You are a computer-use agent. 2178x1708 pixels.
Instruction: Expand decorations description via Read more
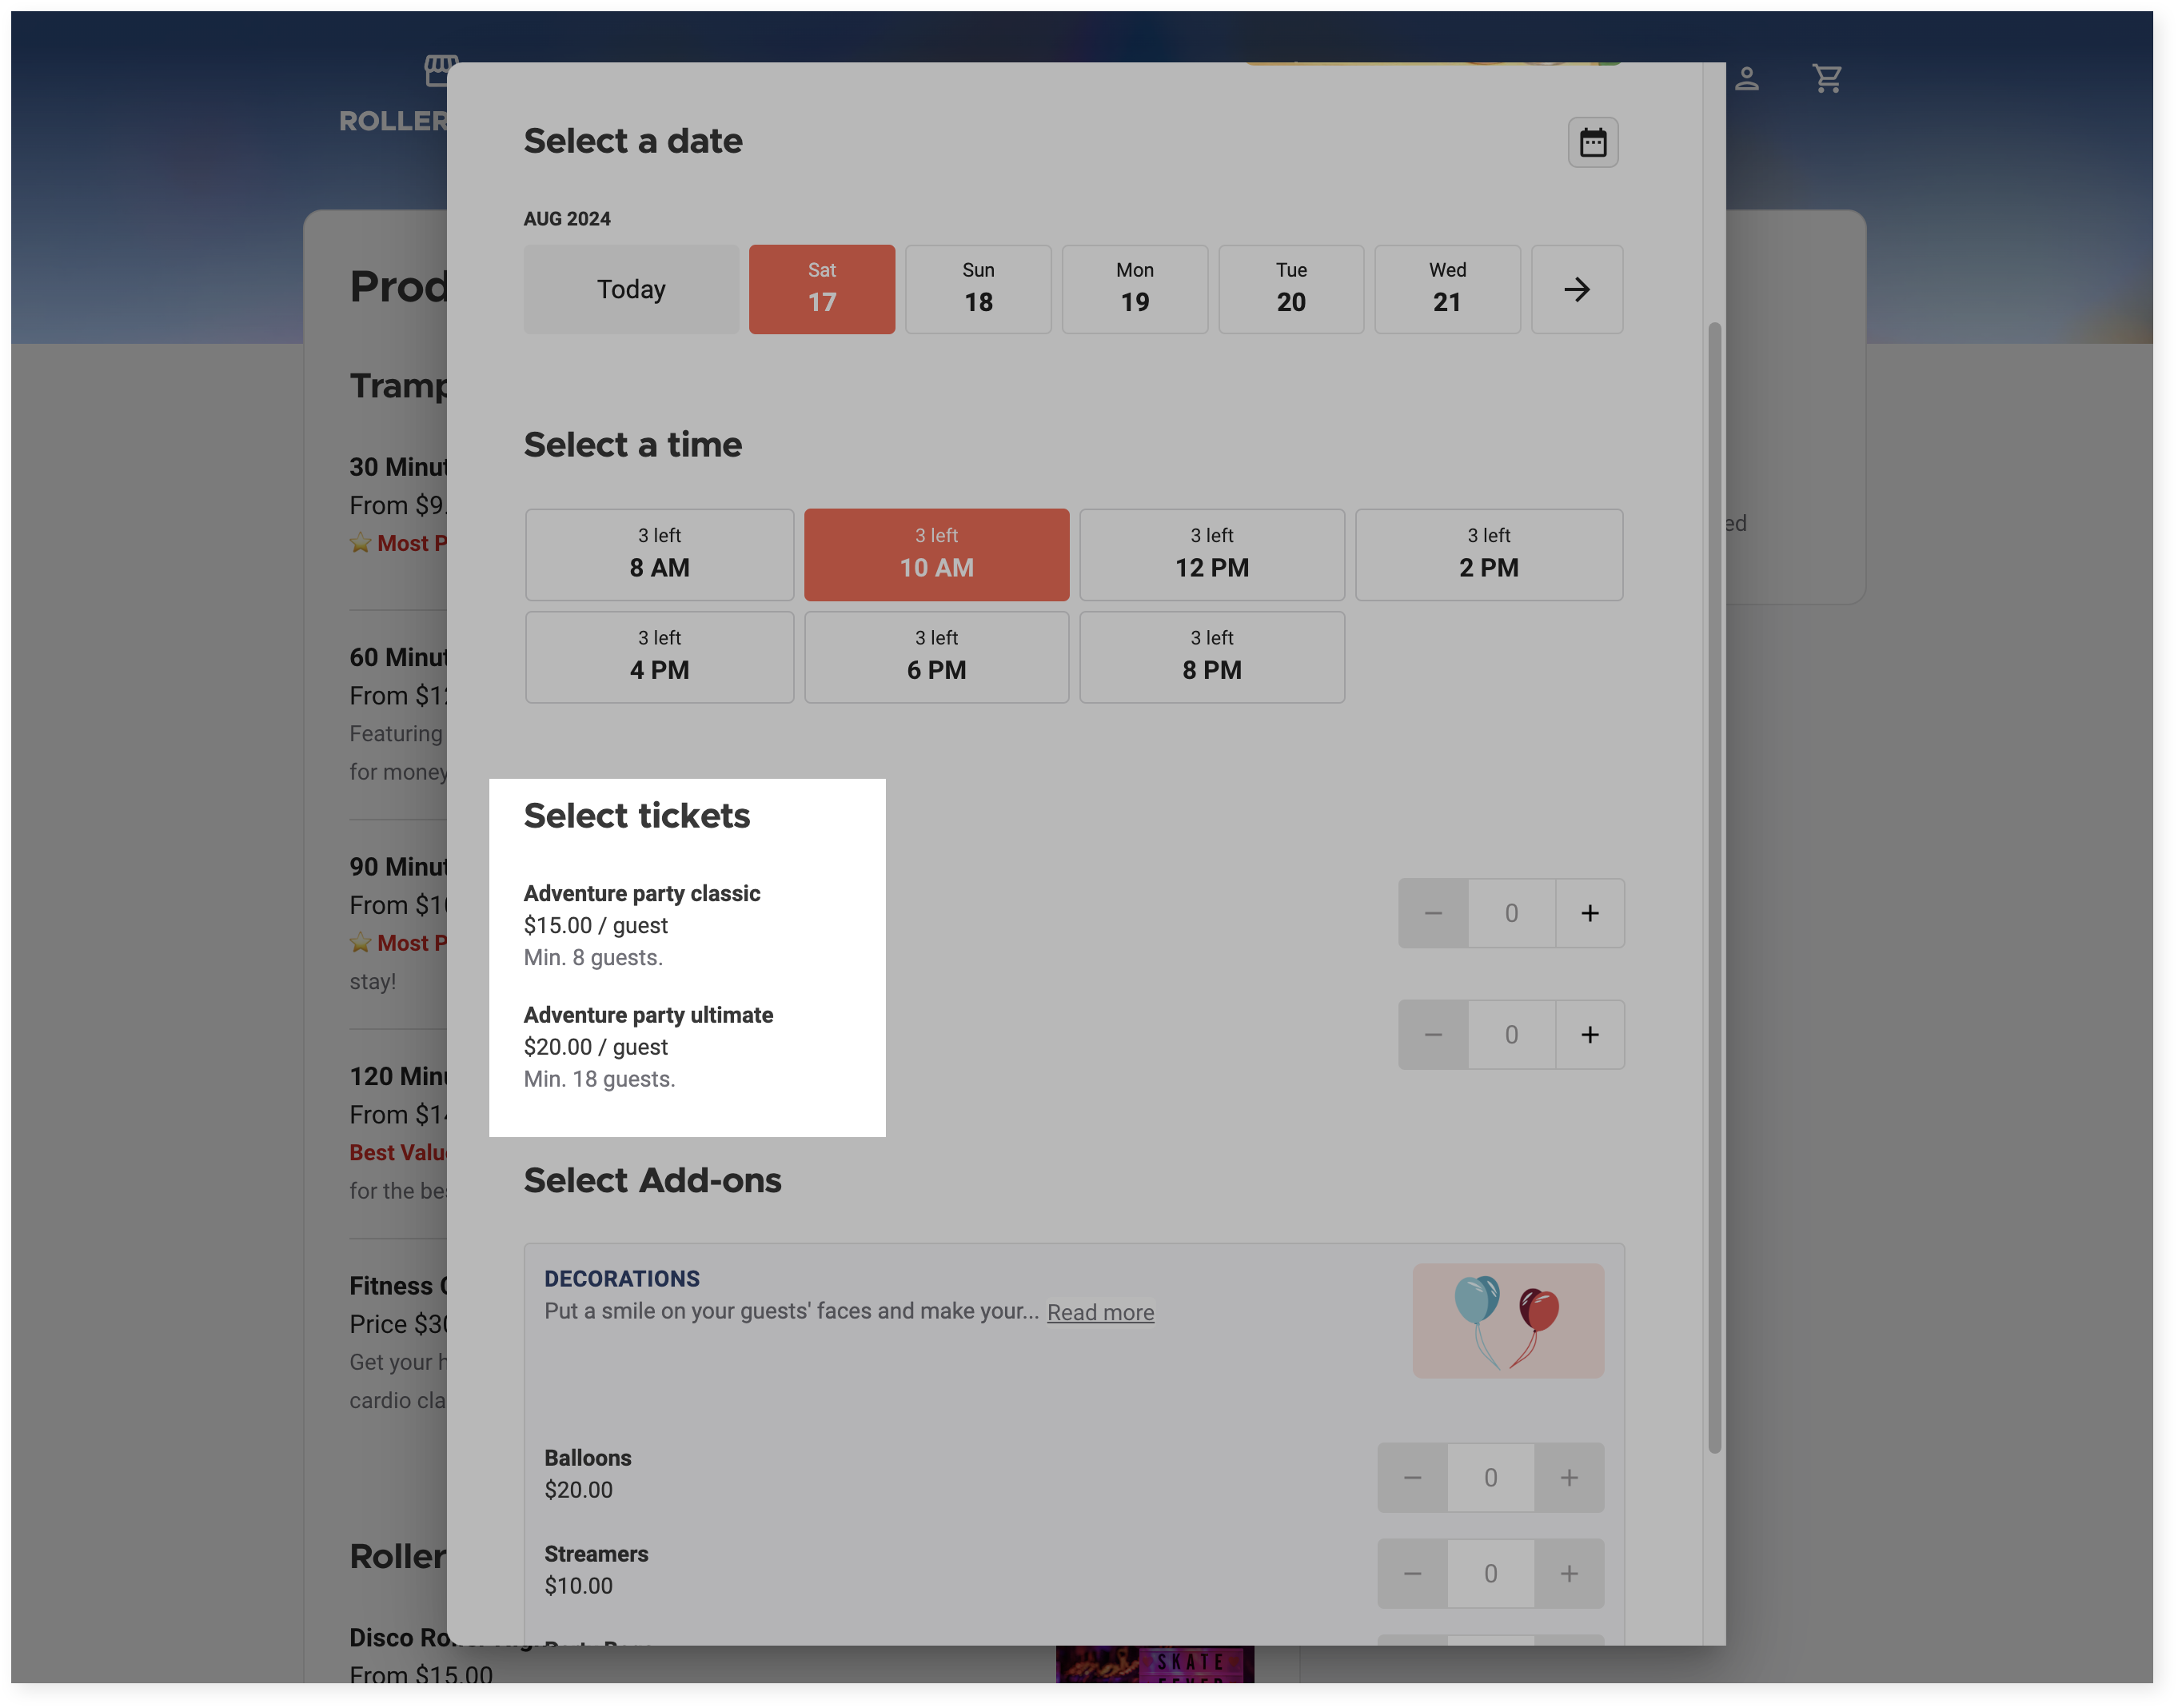pos(1099,1312)
